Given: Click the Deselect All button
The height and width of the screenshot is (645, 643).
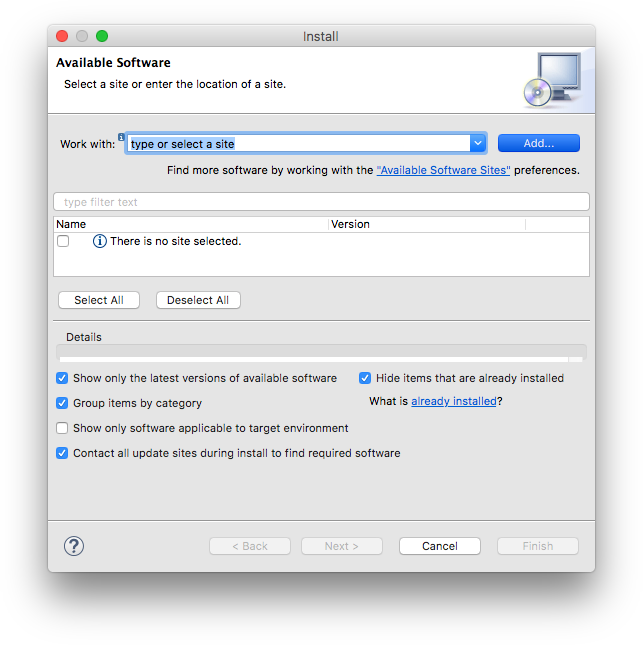Looking at the screenshot, I should tap(198, 300).
